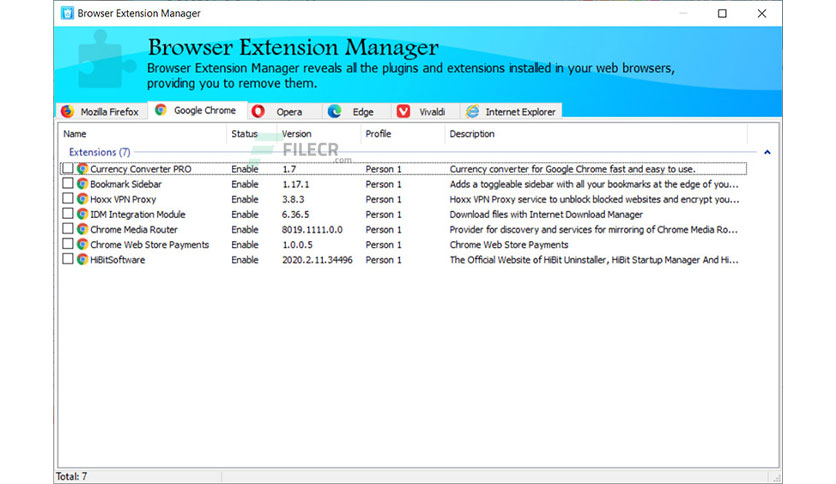836x484 pixels.
Task: Tick the Hoxx VPN Proxy checkbox
Action: pyautogui.click(x=68, y=198)
